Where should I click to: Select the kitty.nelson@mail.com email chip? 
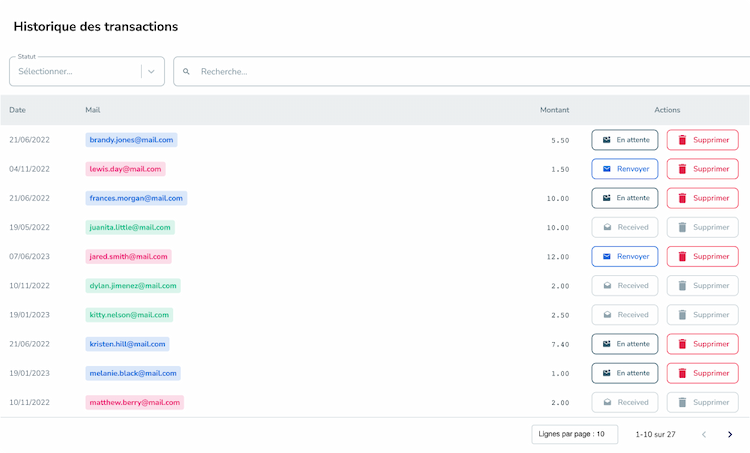pyautogui.click(x=129, y=315)
